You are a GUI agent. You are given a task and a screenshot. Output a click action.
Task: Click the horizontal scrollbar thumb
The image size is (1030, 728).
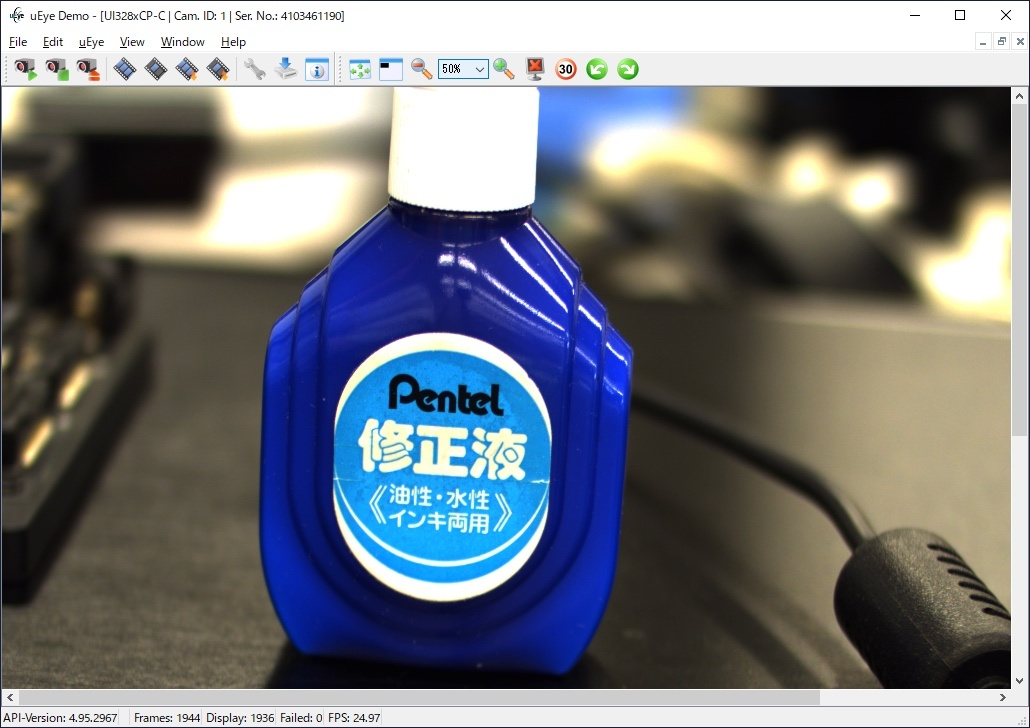[x=419, y=697]
